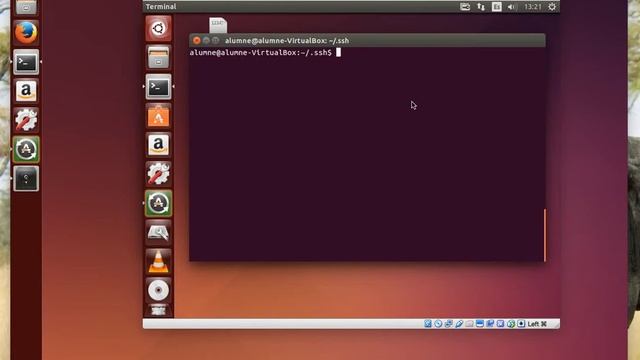Click the orange terminal scrollbar
The height and width of the screenshot is (360, 640).
(x=545, y=235)
